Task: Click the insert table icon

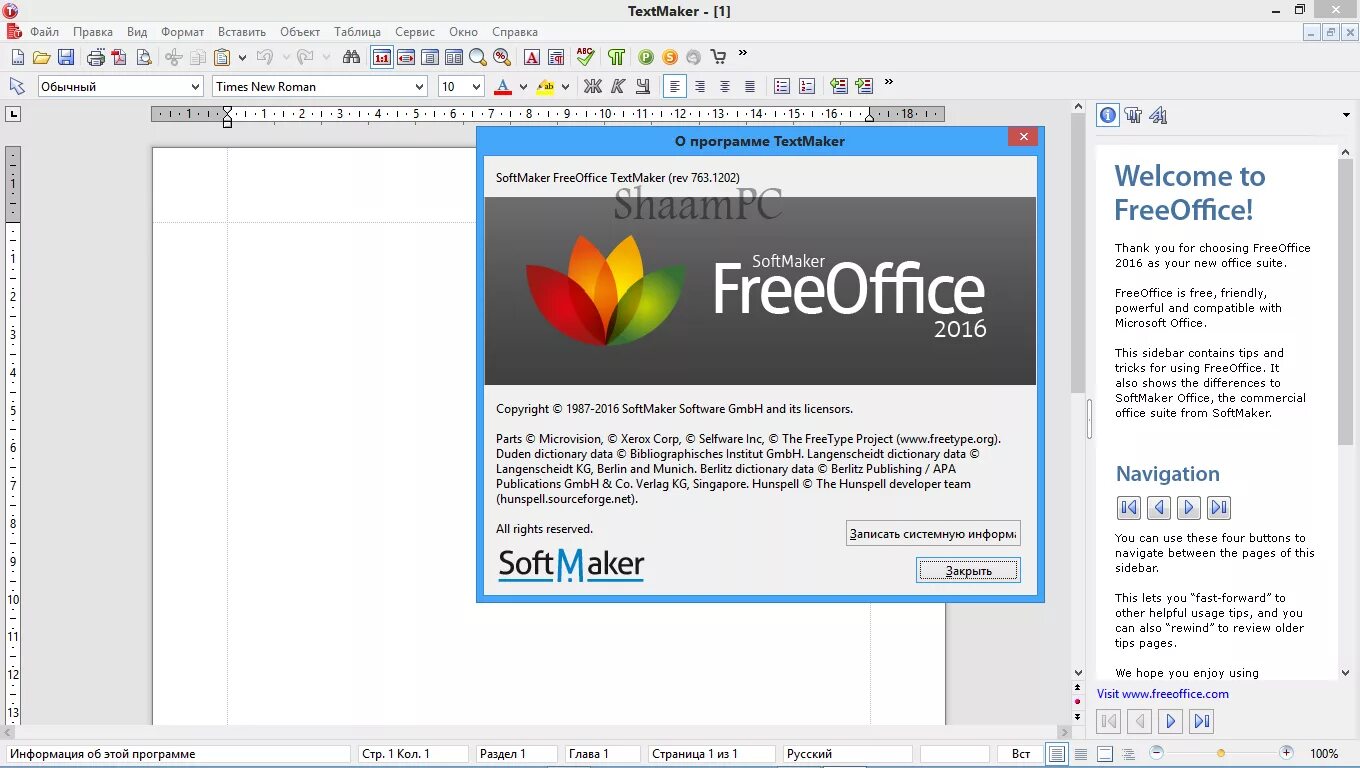Action: [x=453, y=57]
